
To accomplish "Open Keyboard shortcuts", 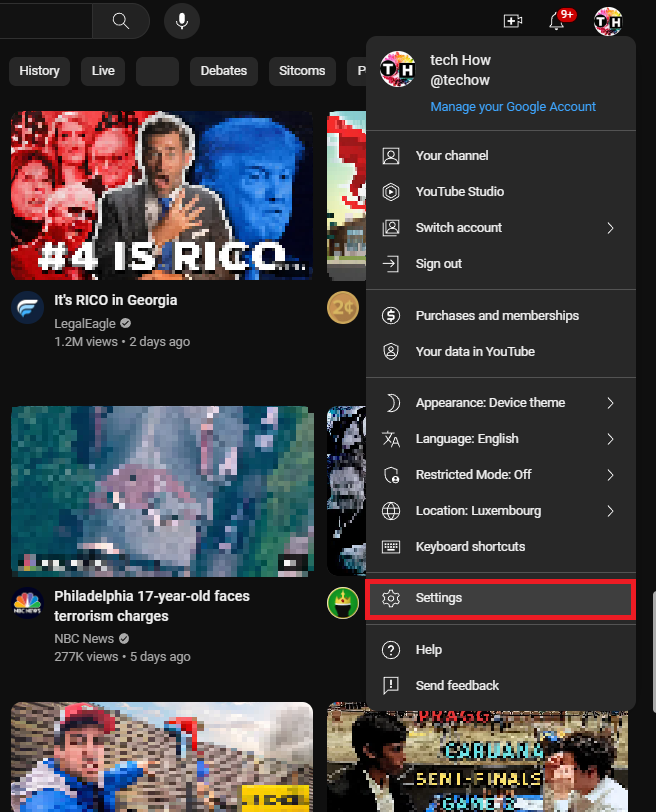I will (501, 547).
